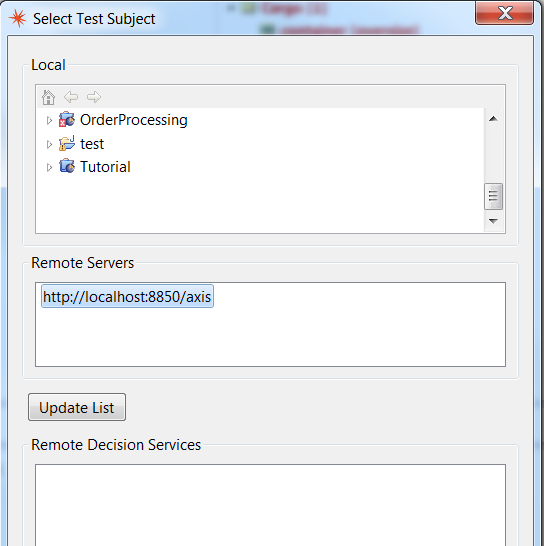Click the Home navigation icon
The width and height of the screenshot is (544, 546).
tap(48, 97)
